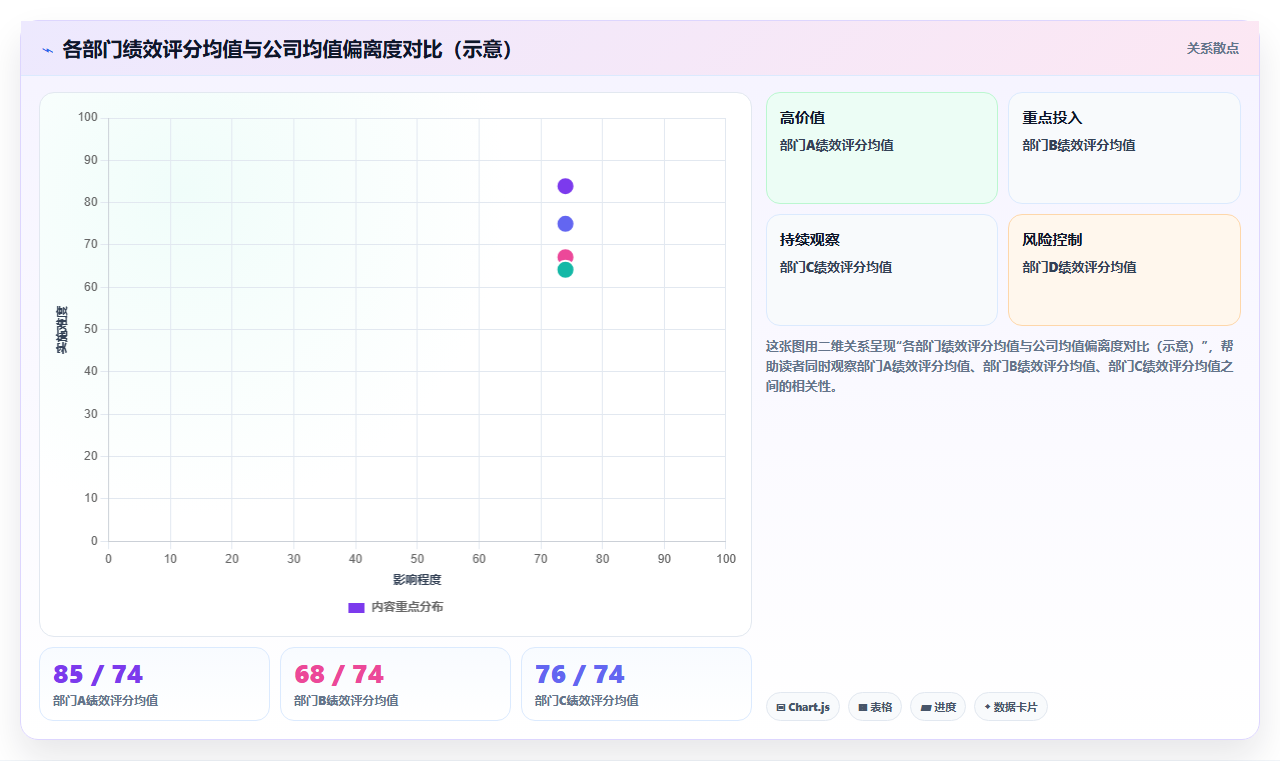This screenshot has width=1280, height=761.
Task: Click the 实施难度 y-axis label
Action: pyautogui.click(x=62, y=330)
